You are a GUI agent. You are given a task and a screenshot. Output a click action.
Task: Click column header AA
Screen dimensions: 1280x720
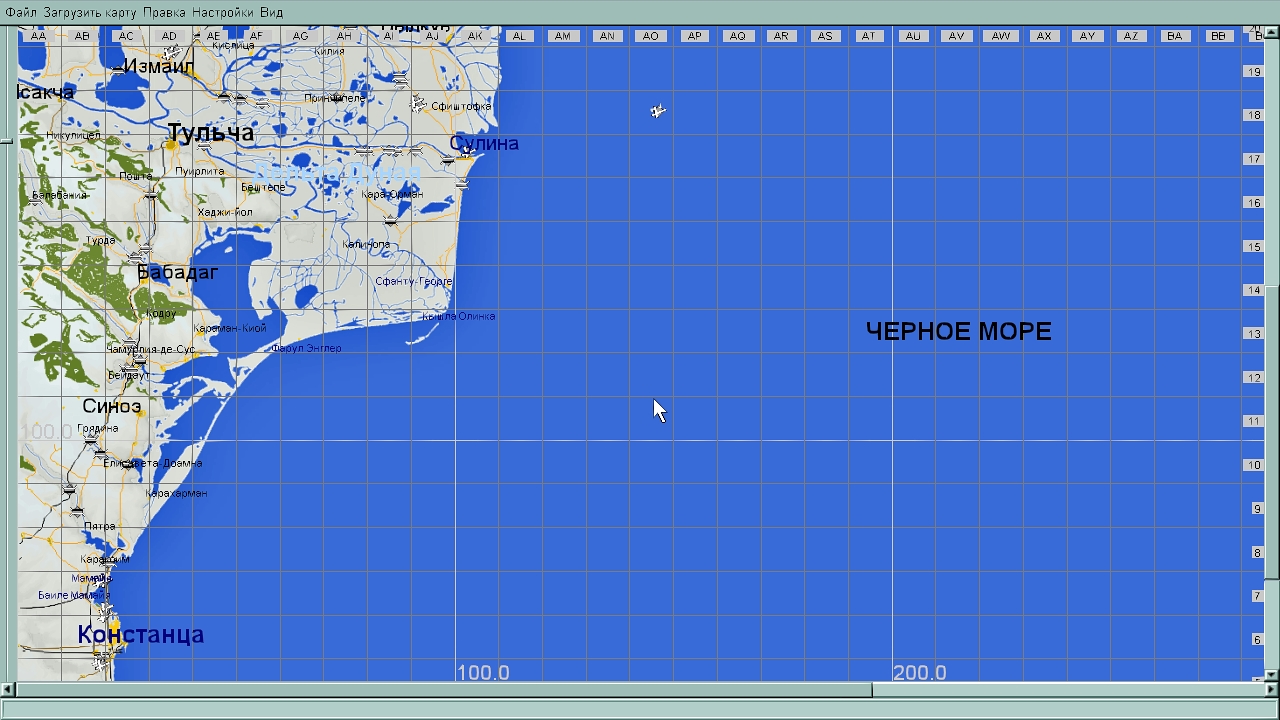point(38,36)
